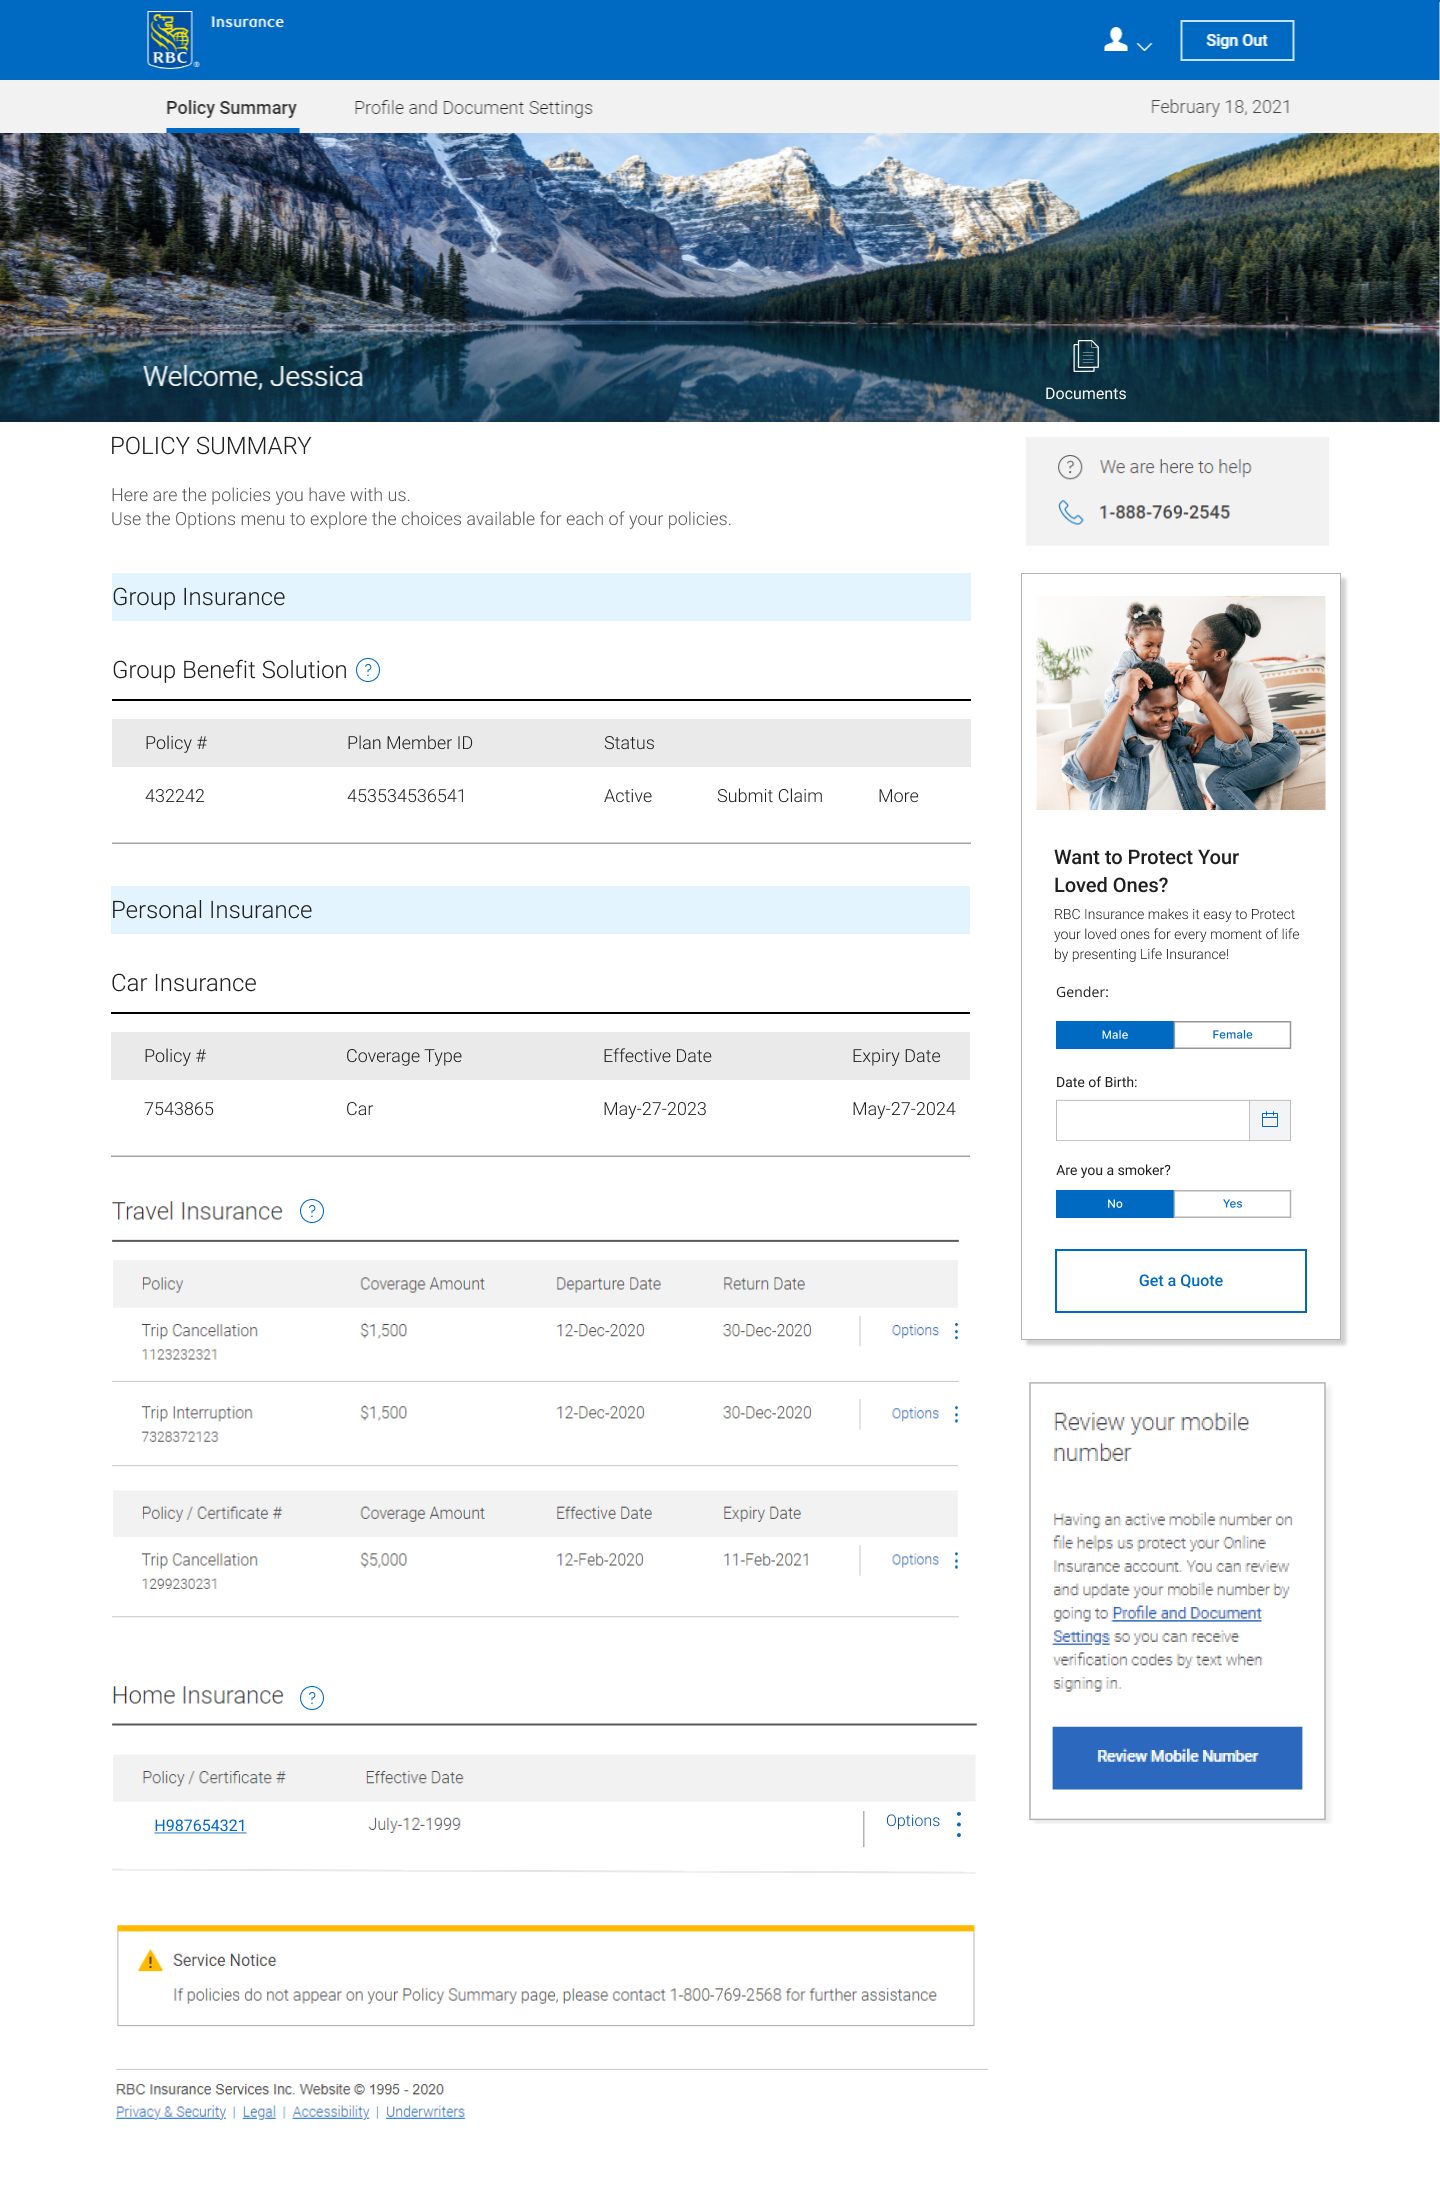Open home policy H987654321 link
The width and height of the screenshot is (1440, 2202).
pos(200,1825)
